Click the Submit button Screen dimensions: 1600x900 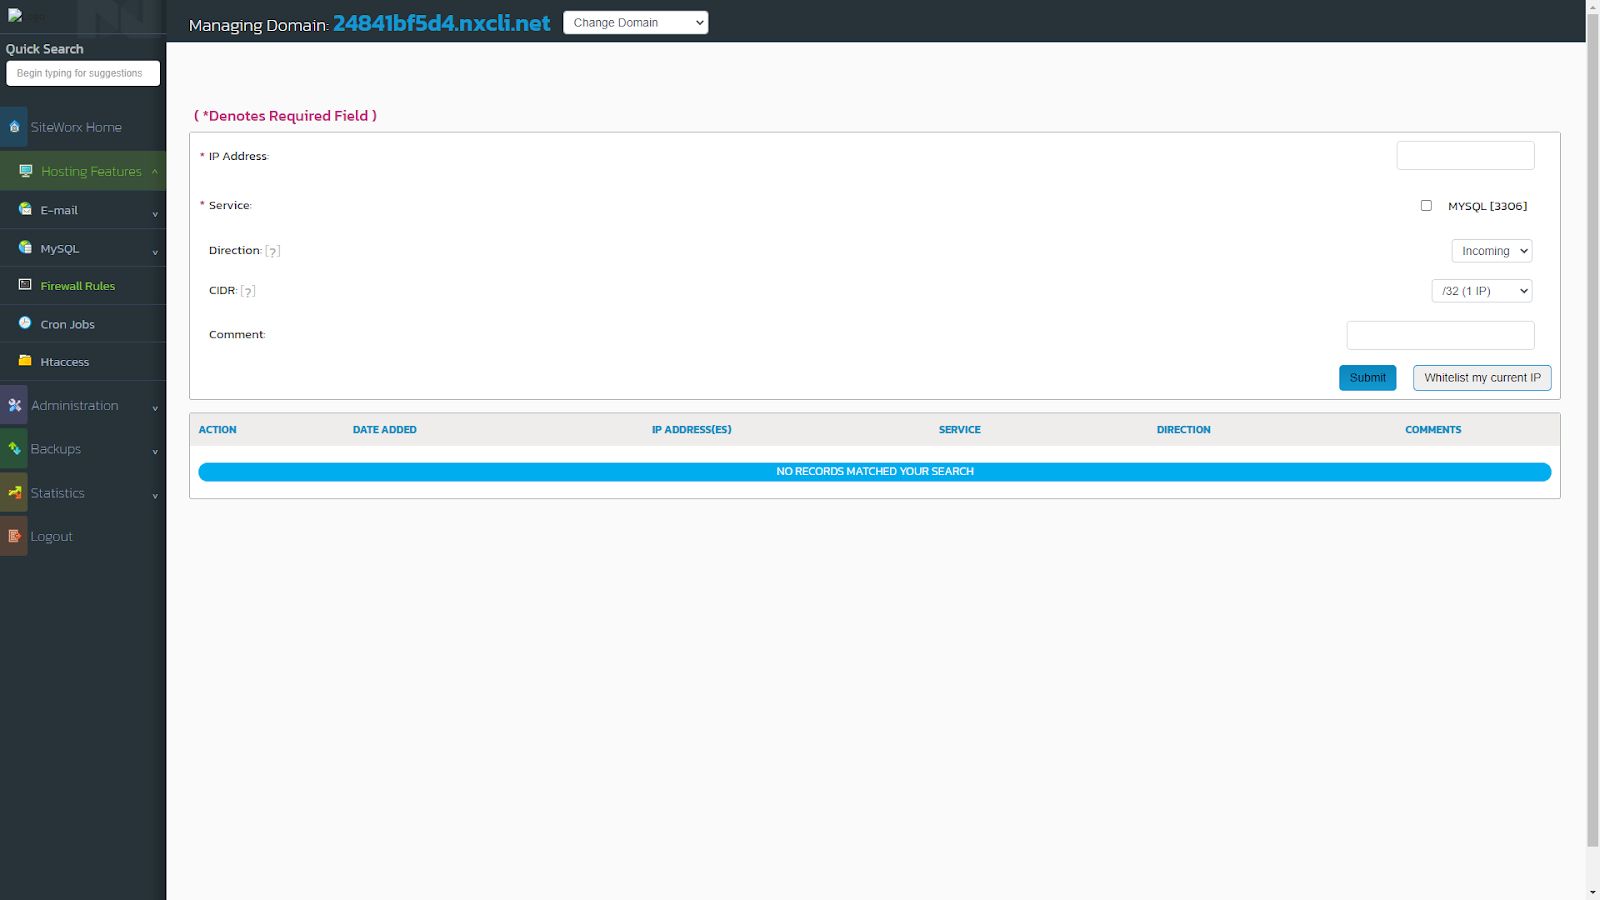(x=1367, y=377)
